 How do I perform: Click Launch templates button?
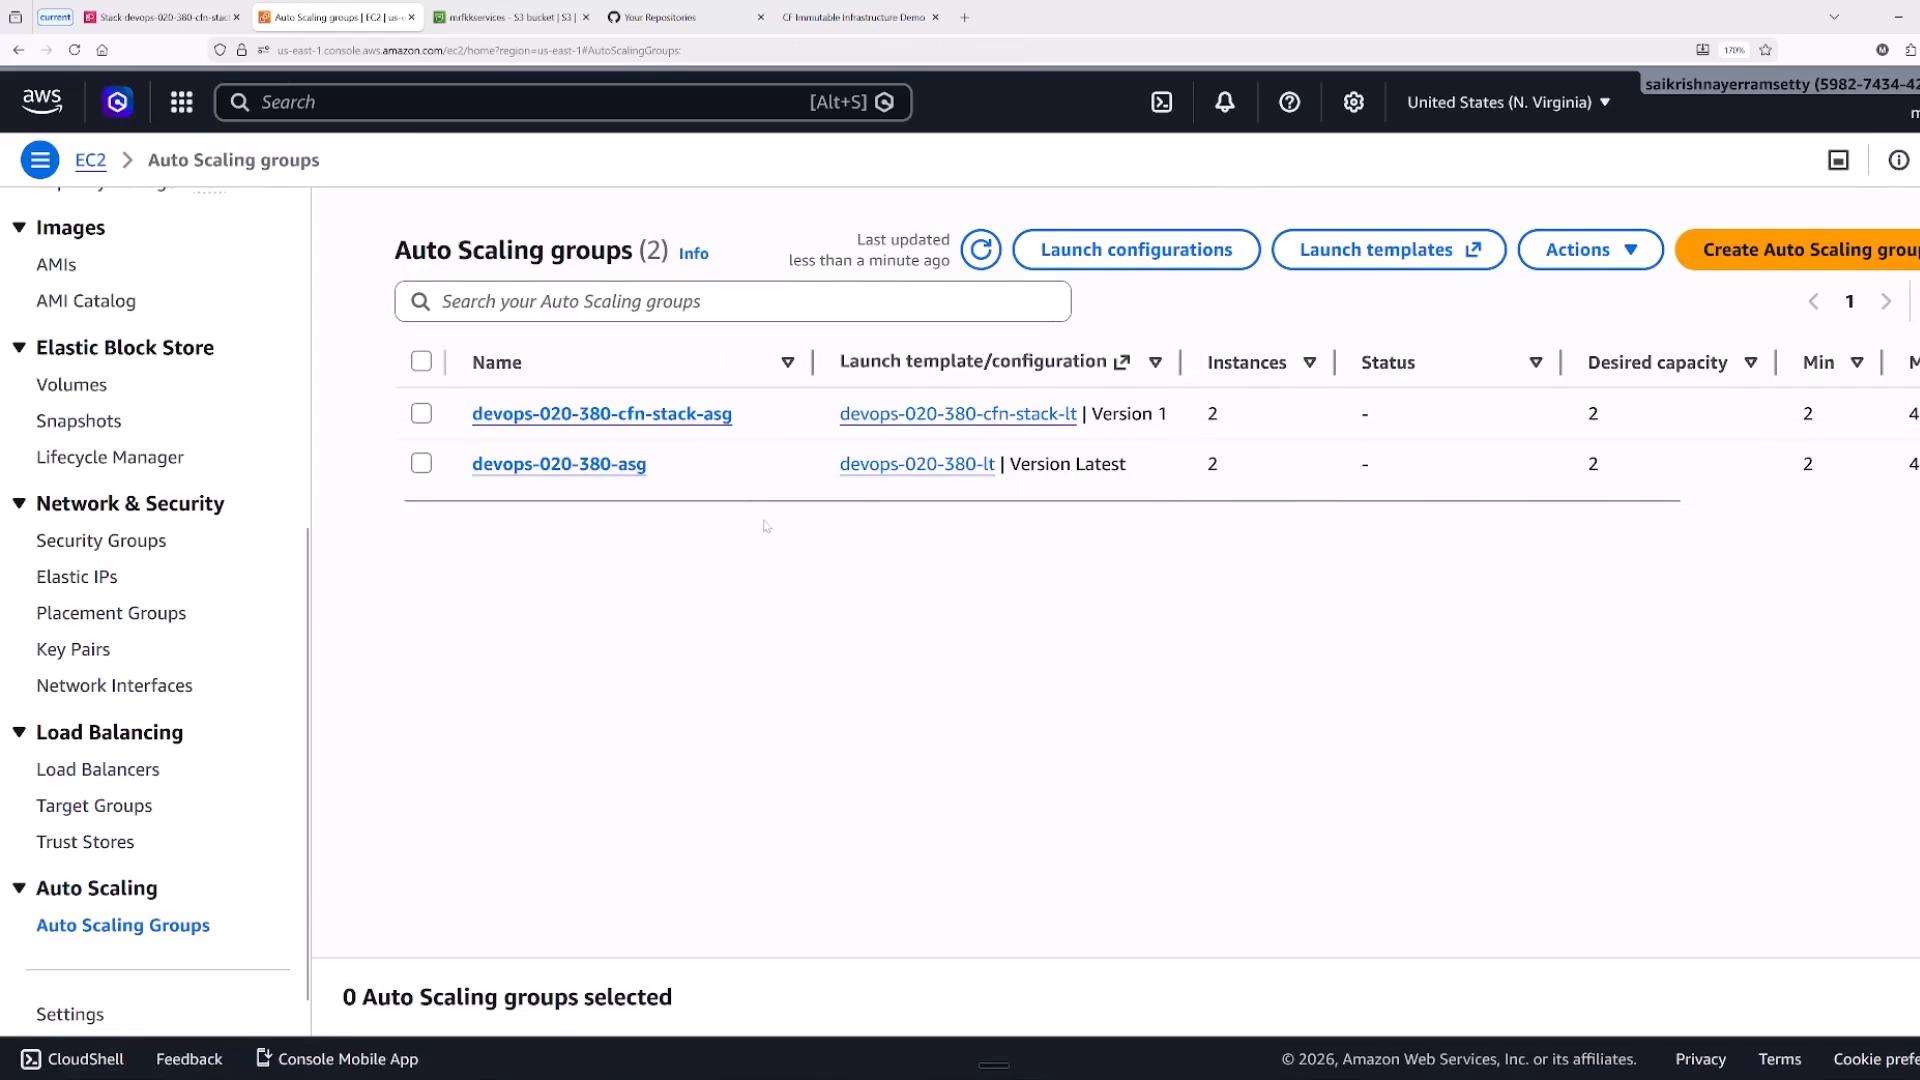1389,250
